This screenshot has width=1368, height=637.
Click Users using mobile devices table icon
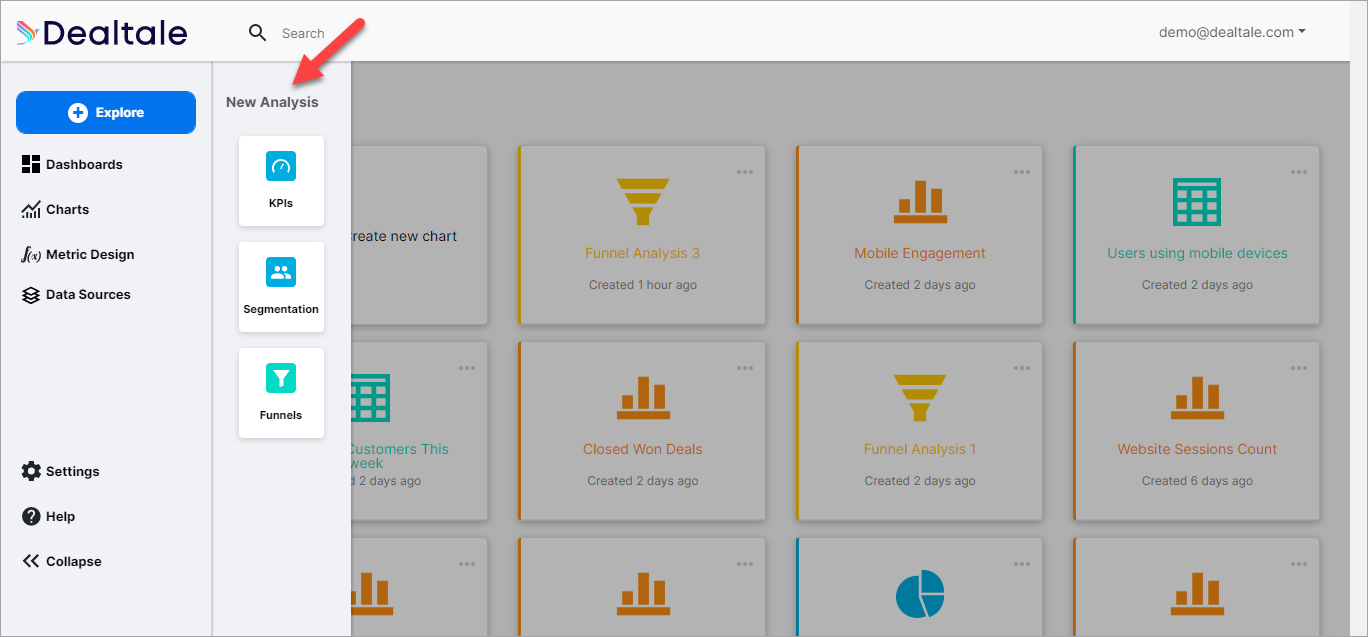pos(1197,202)
